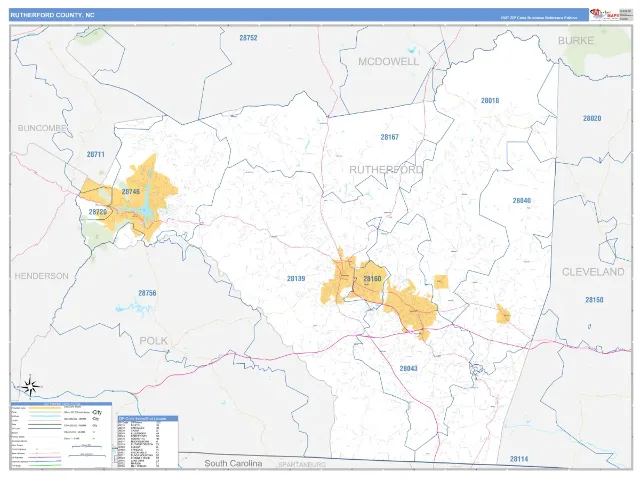The image size is (640, 480).
Task: Click the ZIP Code index table header
Action: pyautogui.click(x=148, y=418)
